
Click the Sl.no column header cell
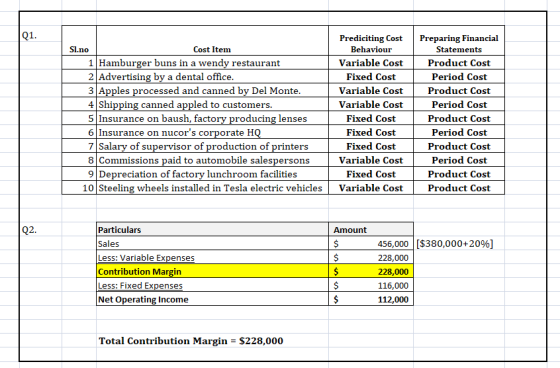79,41
